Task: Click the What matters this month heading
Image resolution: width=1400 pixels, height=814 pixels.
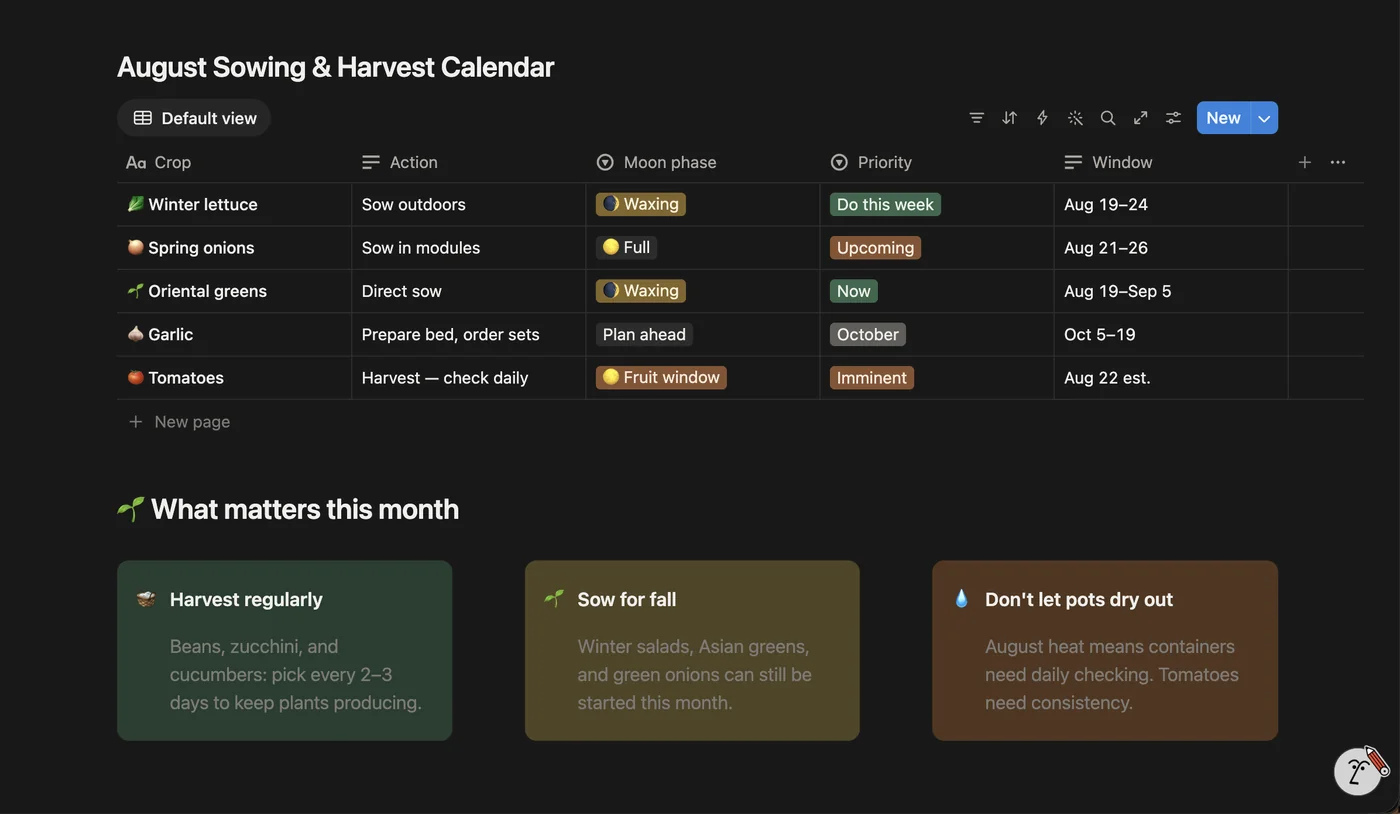Action: (x=305, y=509)
